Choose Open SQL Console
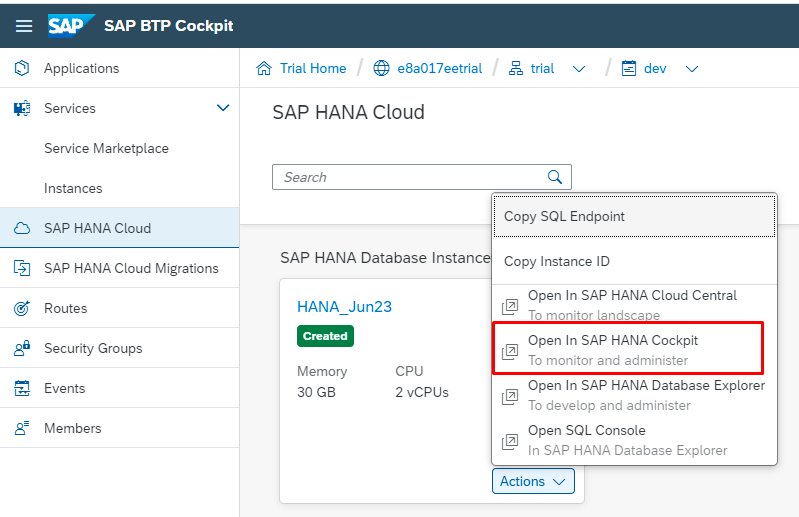Viewport: 799px width, 517px height. click(x=634, y=441)
